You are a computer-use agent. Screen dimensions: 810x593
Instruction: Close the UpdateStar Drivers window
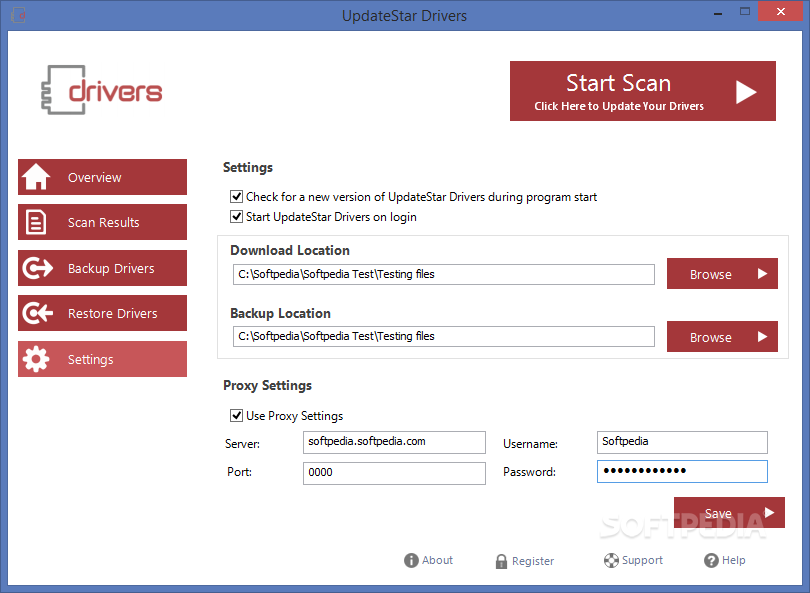click(781, 11)
